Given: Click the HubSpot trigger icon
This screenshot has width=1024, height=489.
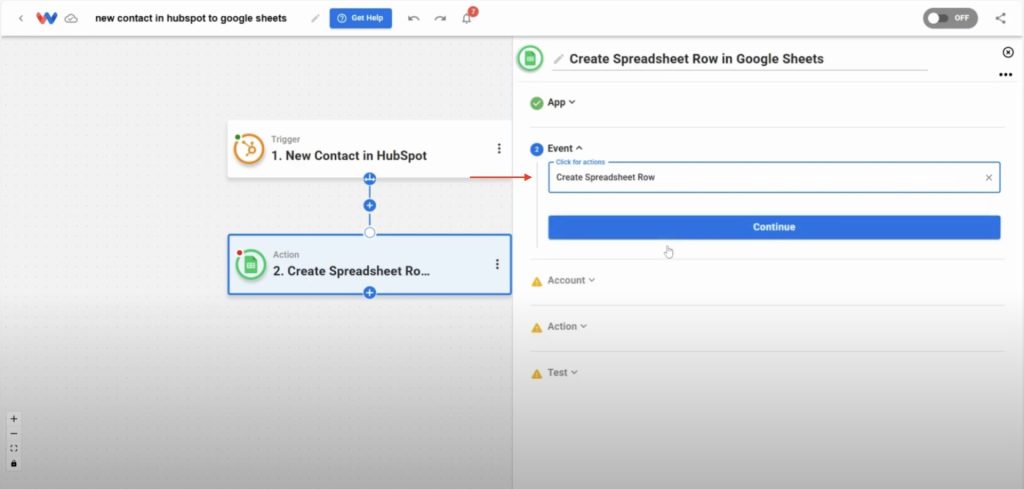Looking at the screenshot, I should coord(249,150).
